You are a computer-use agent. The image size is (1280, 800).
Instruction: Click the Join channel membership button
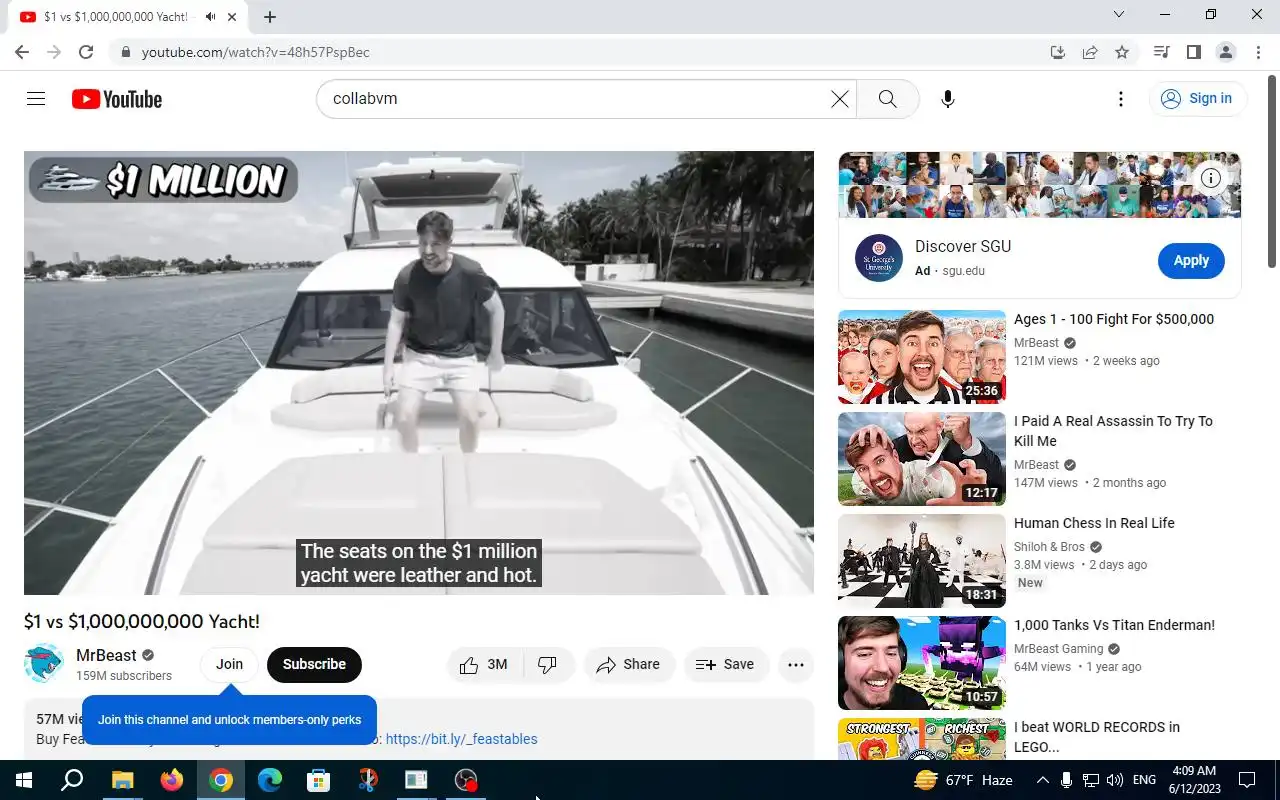[229, 664]
